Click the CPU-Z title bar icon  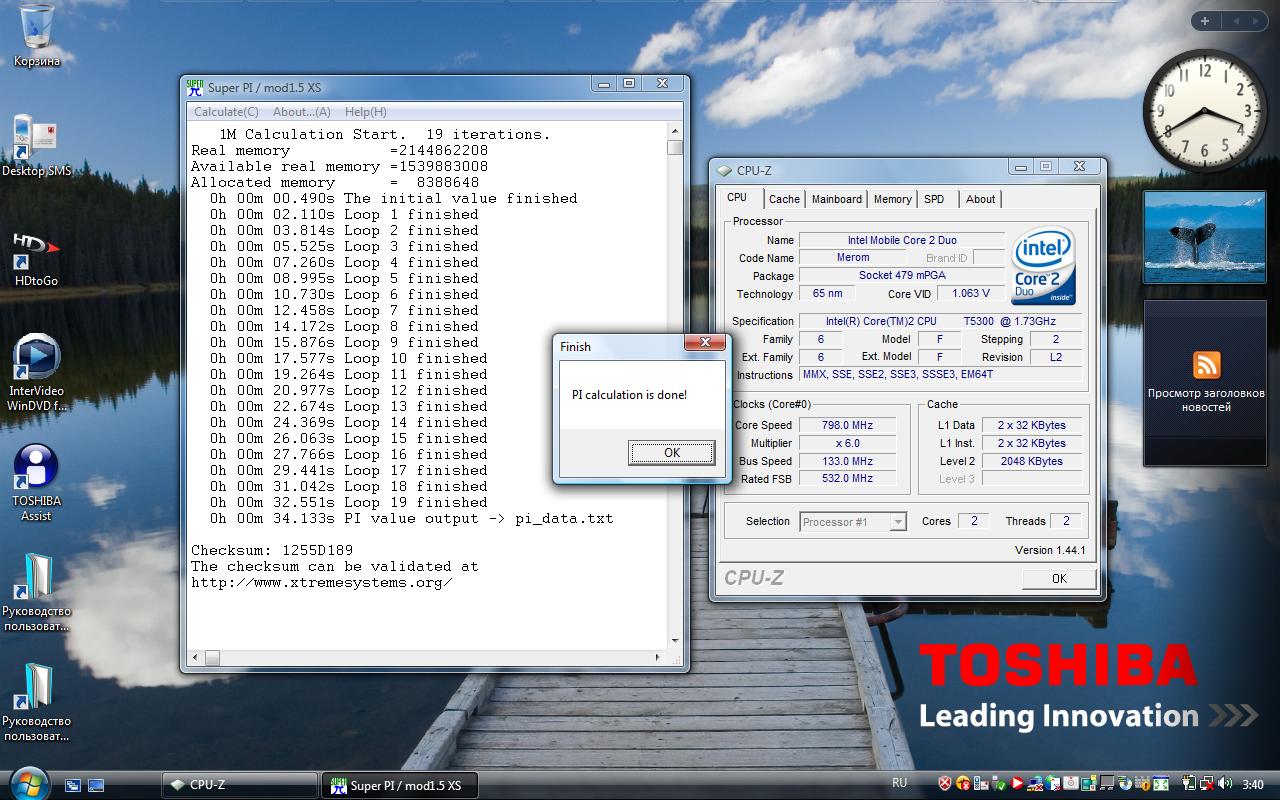724,170
